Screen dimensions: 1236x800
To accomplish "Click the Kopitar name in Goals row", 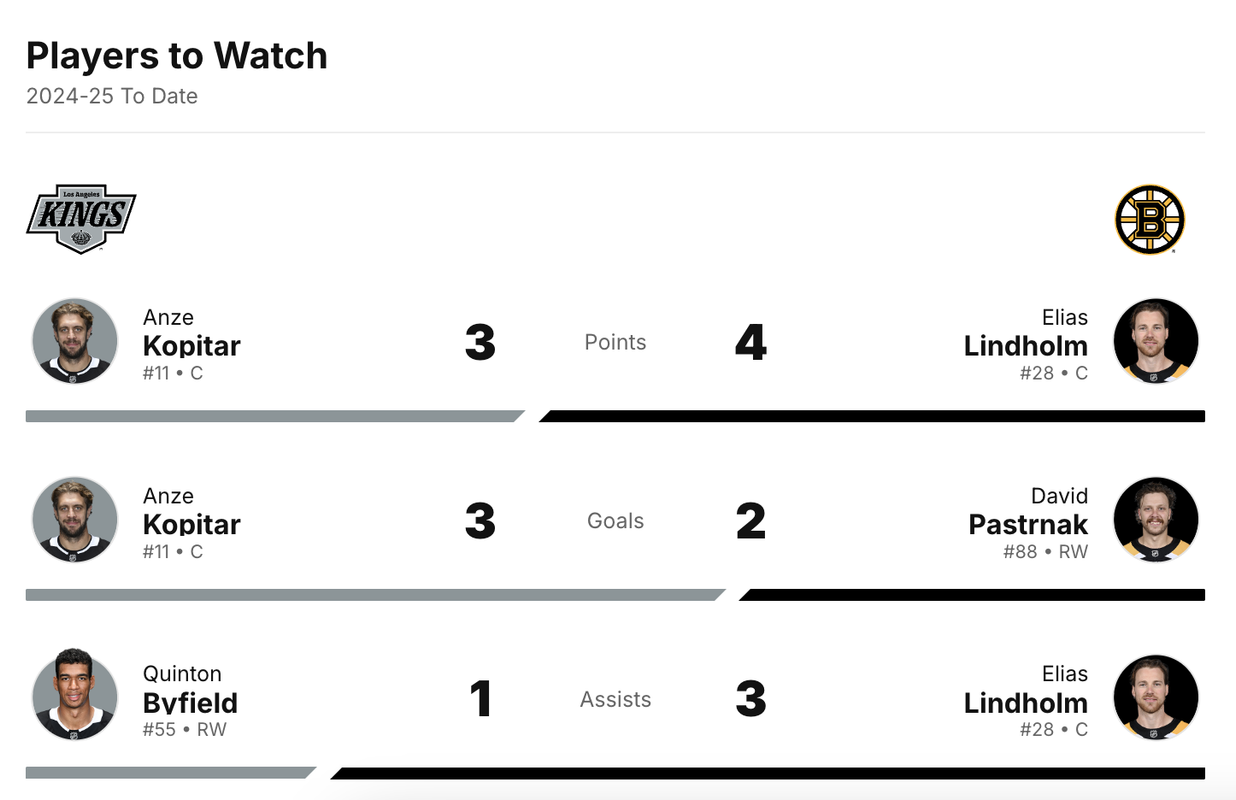I will click(x=192, y=524).
